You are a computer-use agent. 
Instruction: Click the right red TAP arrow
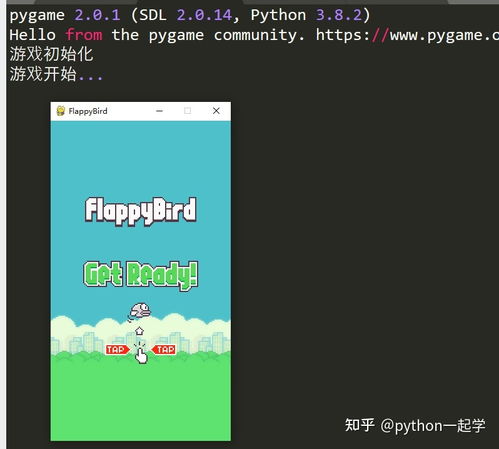point(163,349)
